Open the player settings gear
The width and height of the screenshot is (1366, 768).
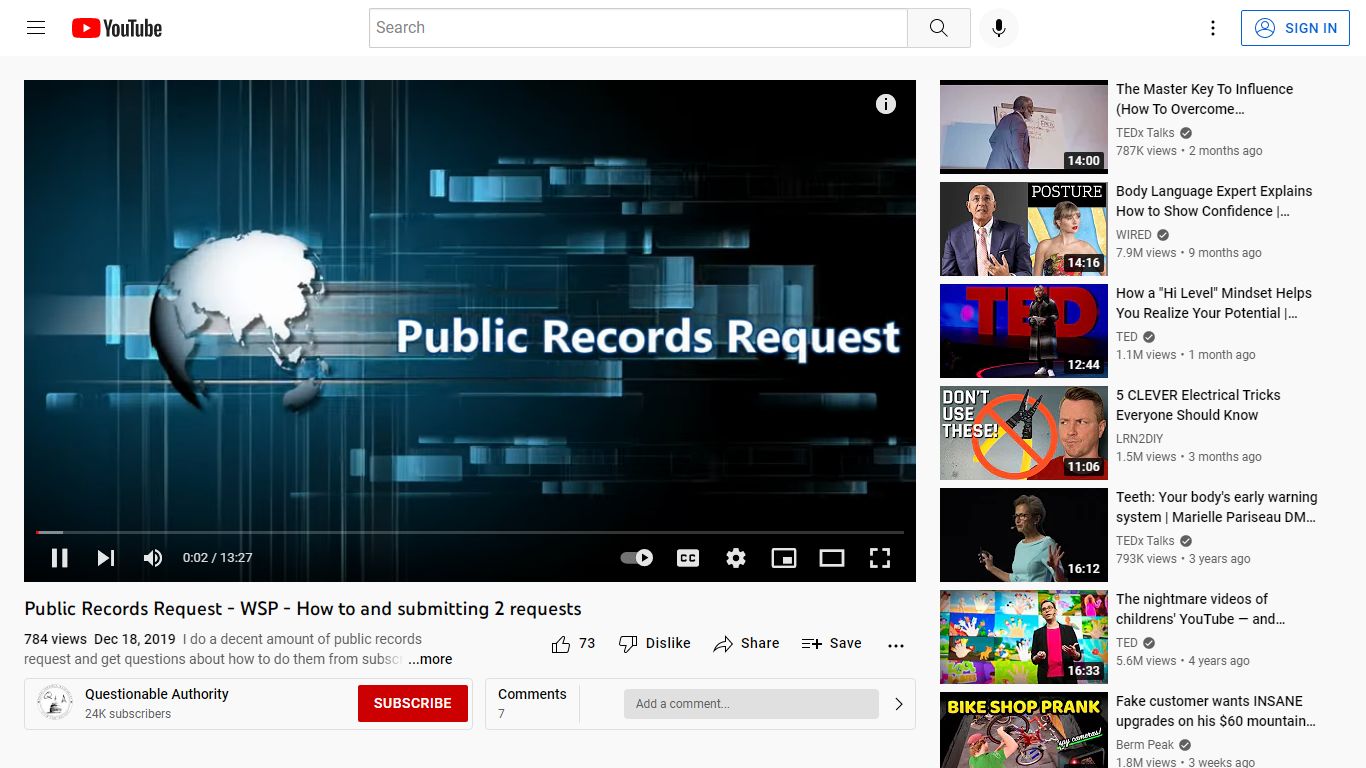click(x=736, y=558)
